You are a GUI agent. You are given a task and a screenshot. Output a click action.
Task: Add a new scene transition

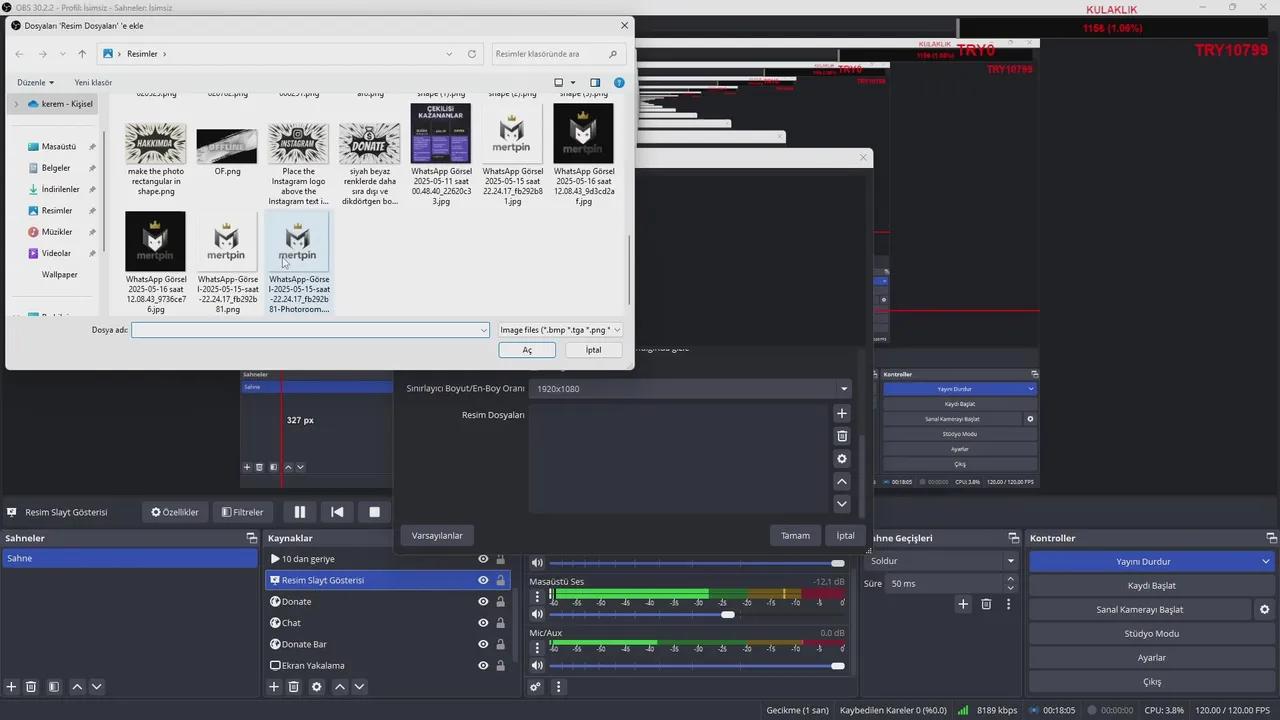pos(963,604)
